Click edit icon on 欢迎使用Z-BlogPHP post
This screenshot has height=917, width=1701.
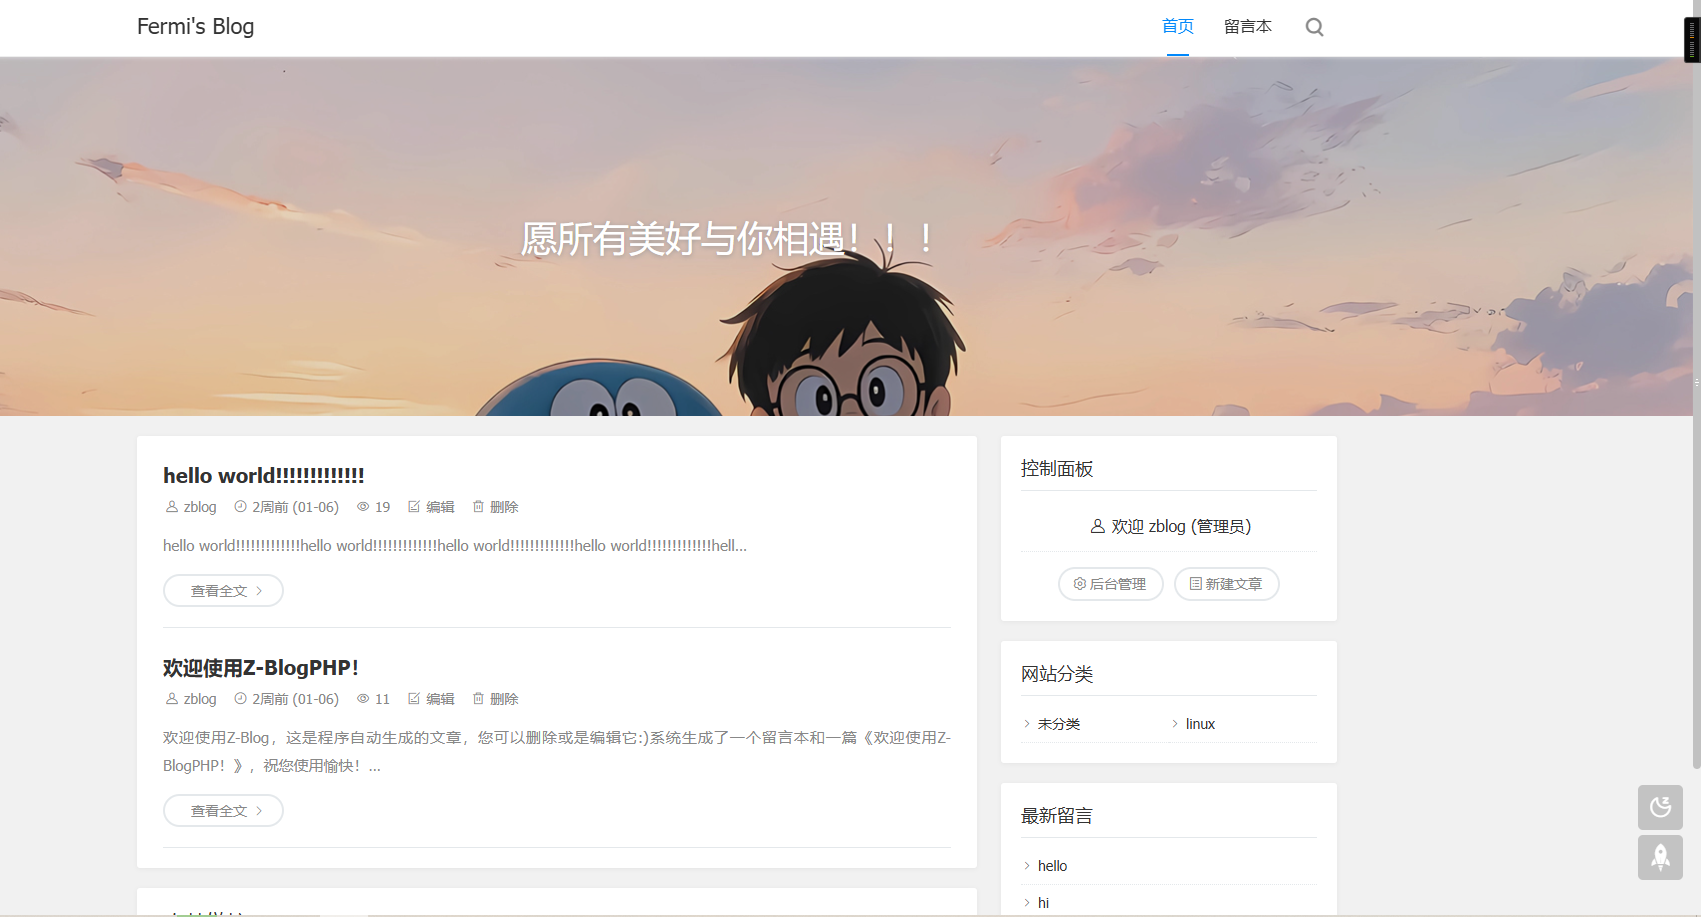(414, 699)
